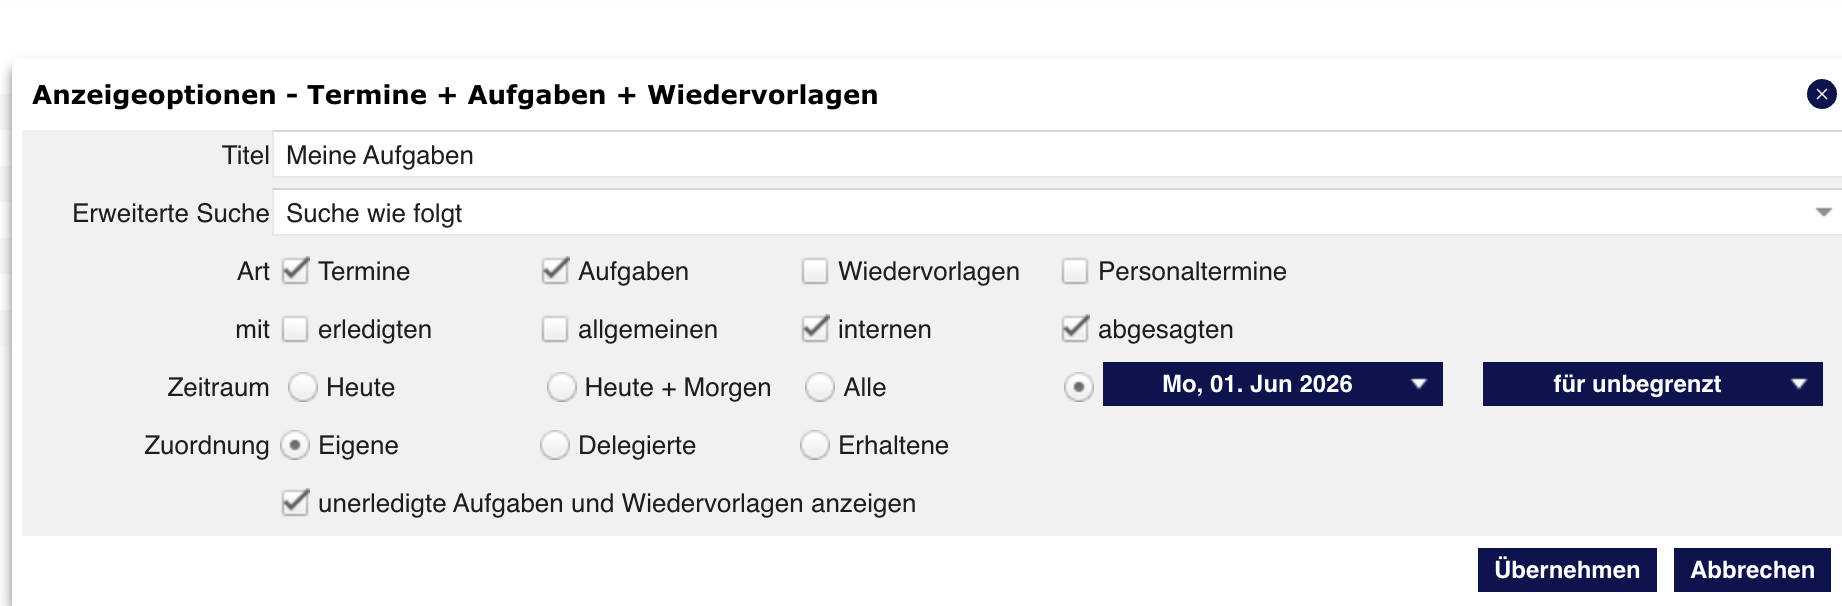Focus the Titel field containing Meine Aufgaben

[1057, 155]
